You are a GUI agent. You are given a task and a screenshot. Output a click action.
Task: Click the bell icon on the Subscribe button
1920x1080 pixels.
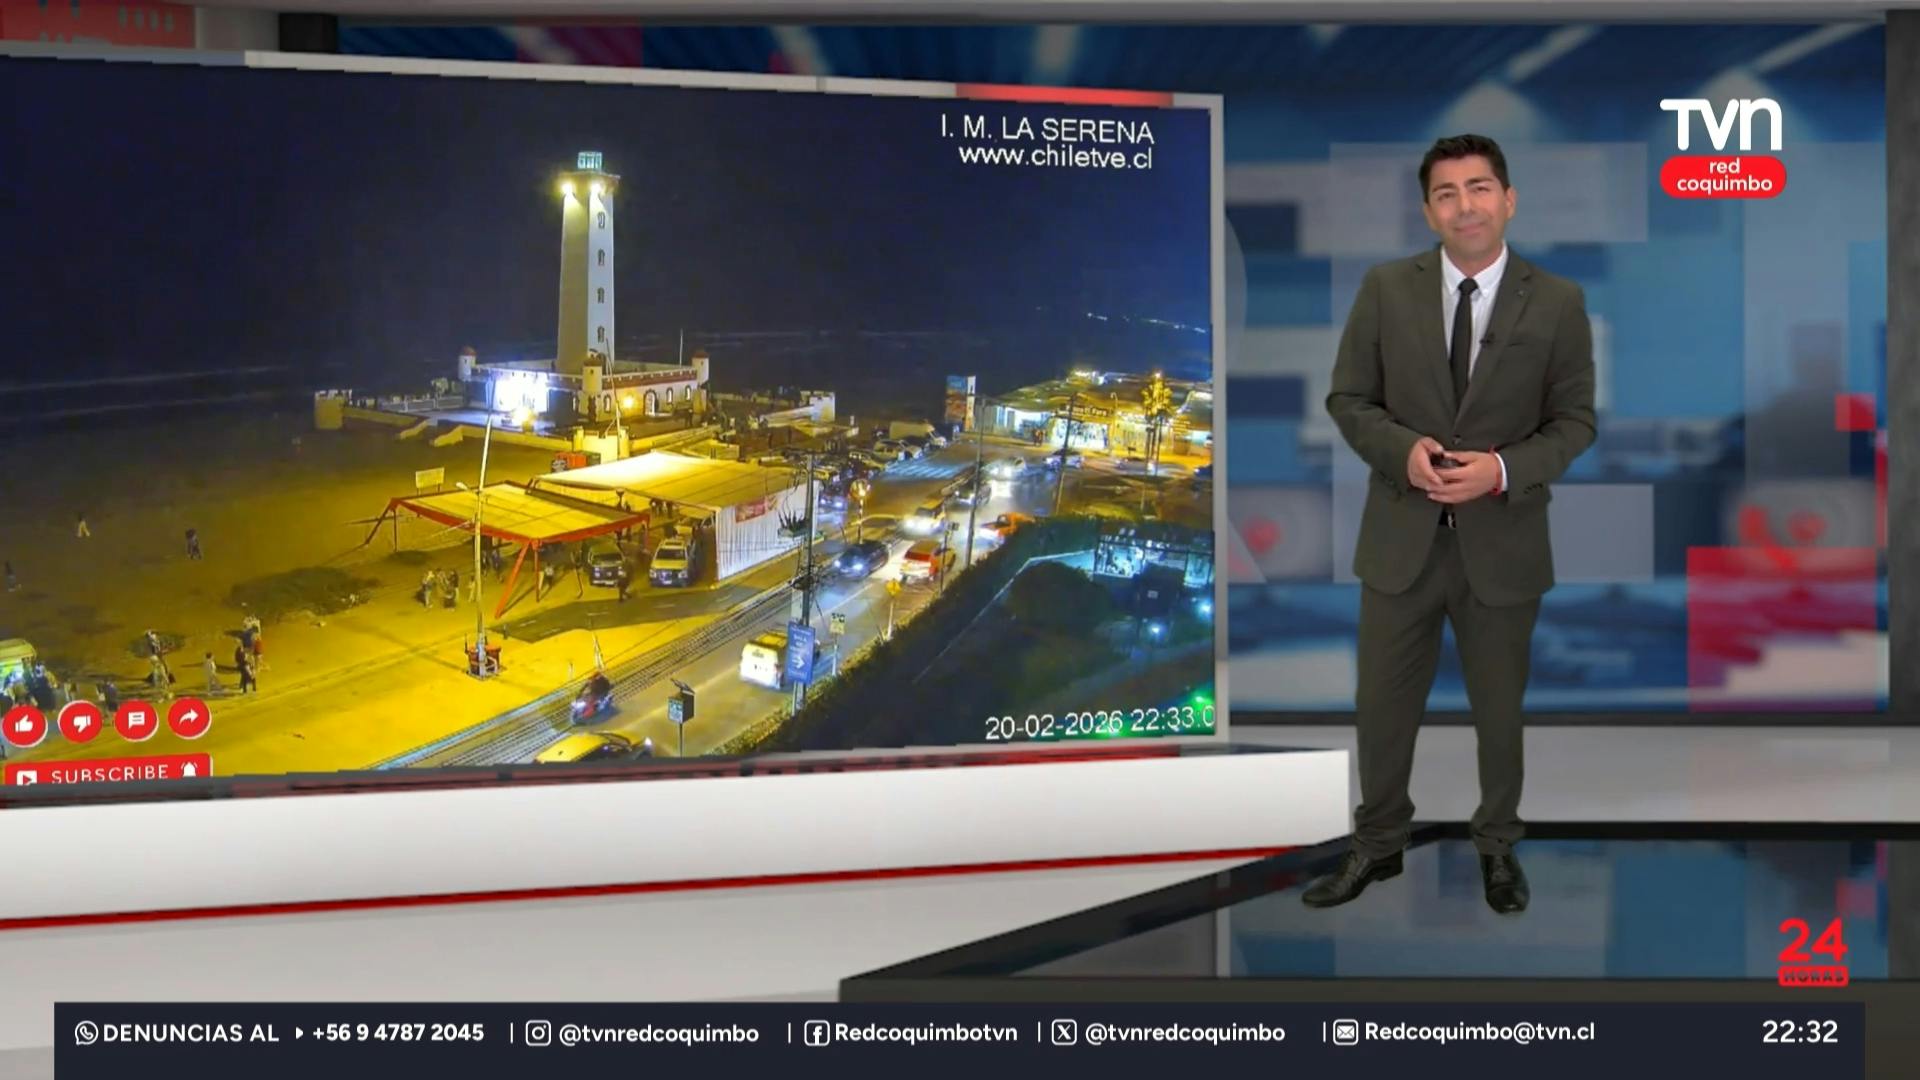(x=190, y=769)
